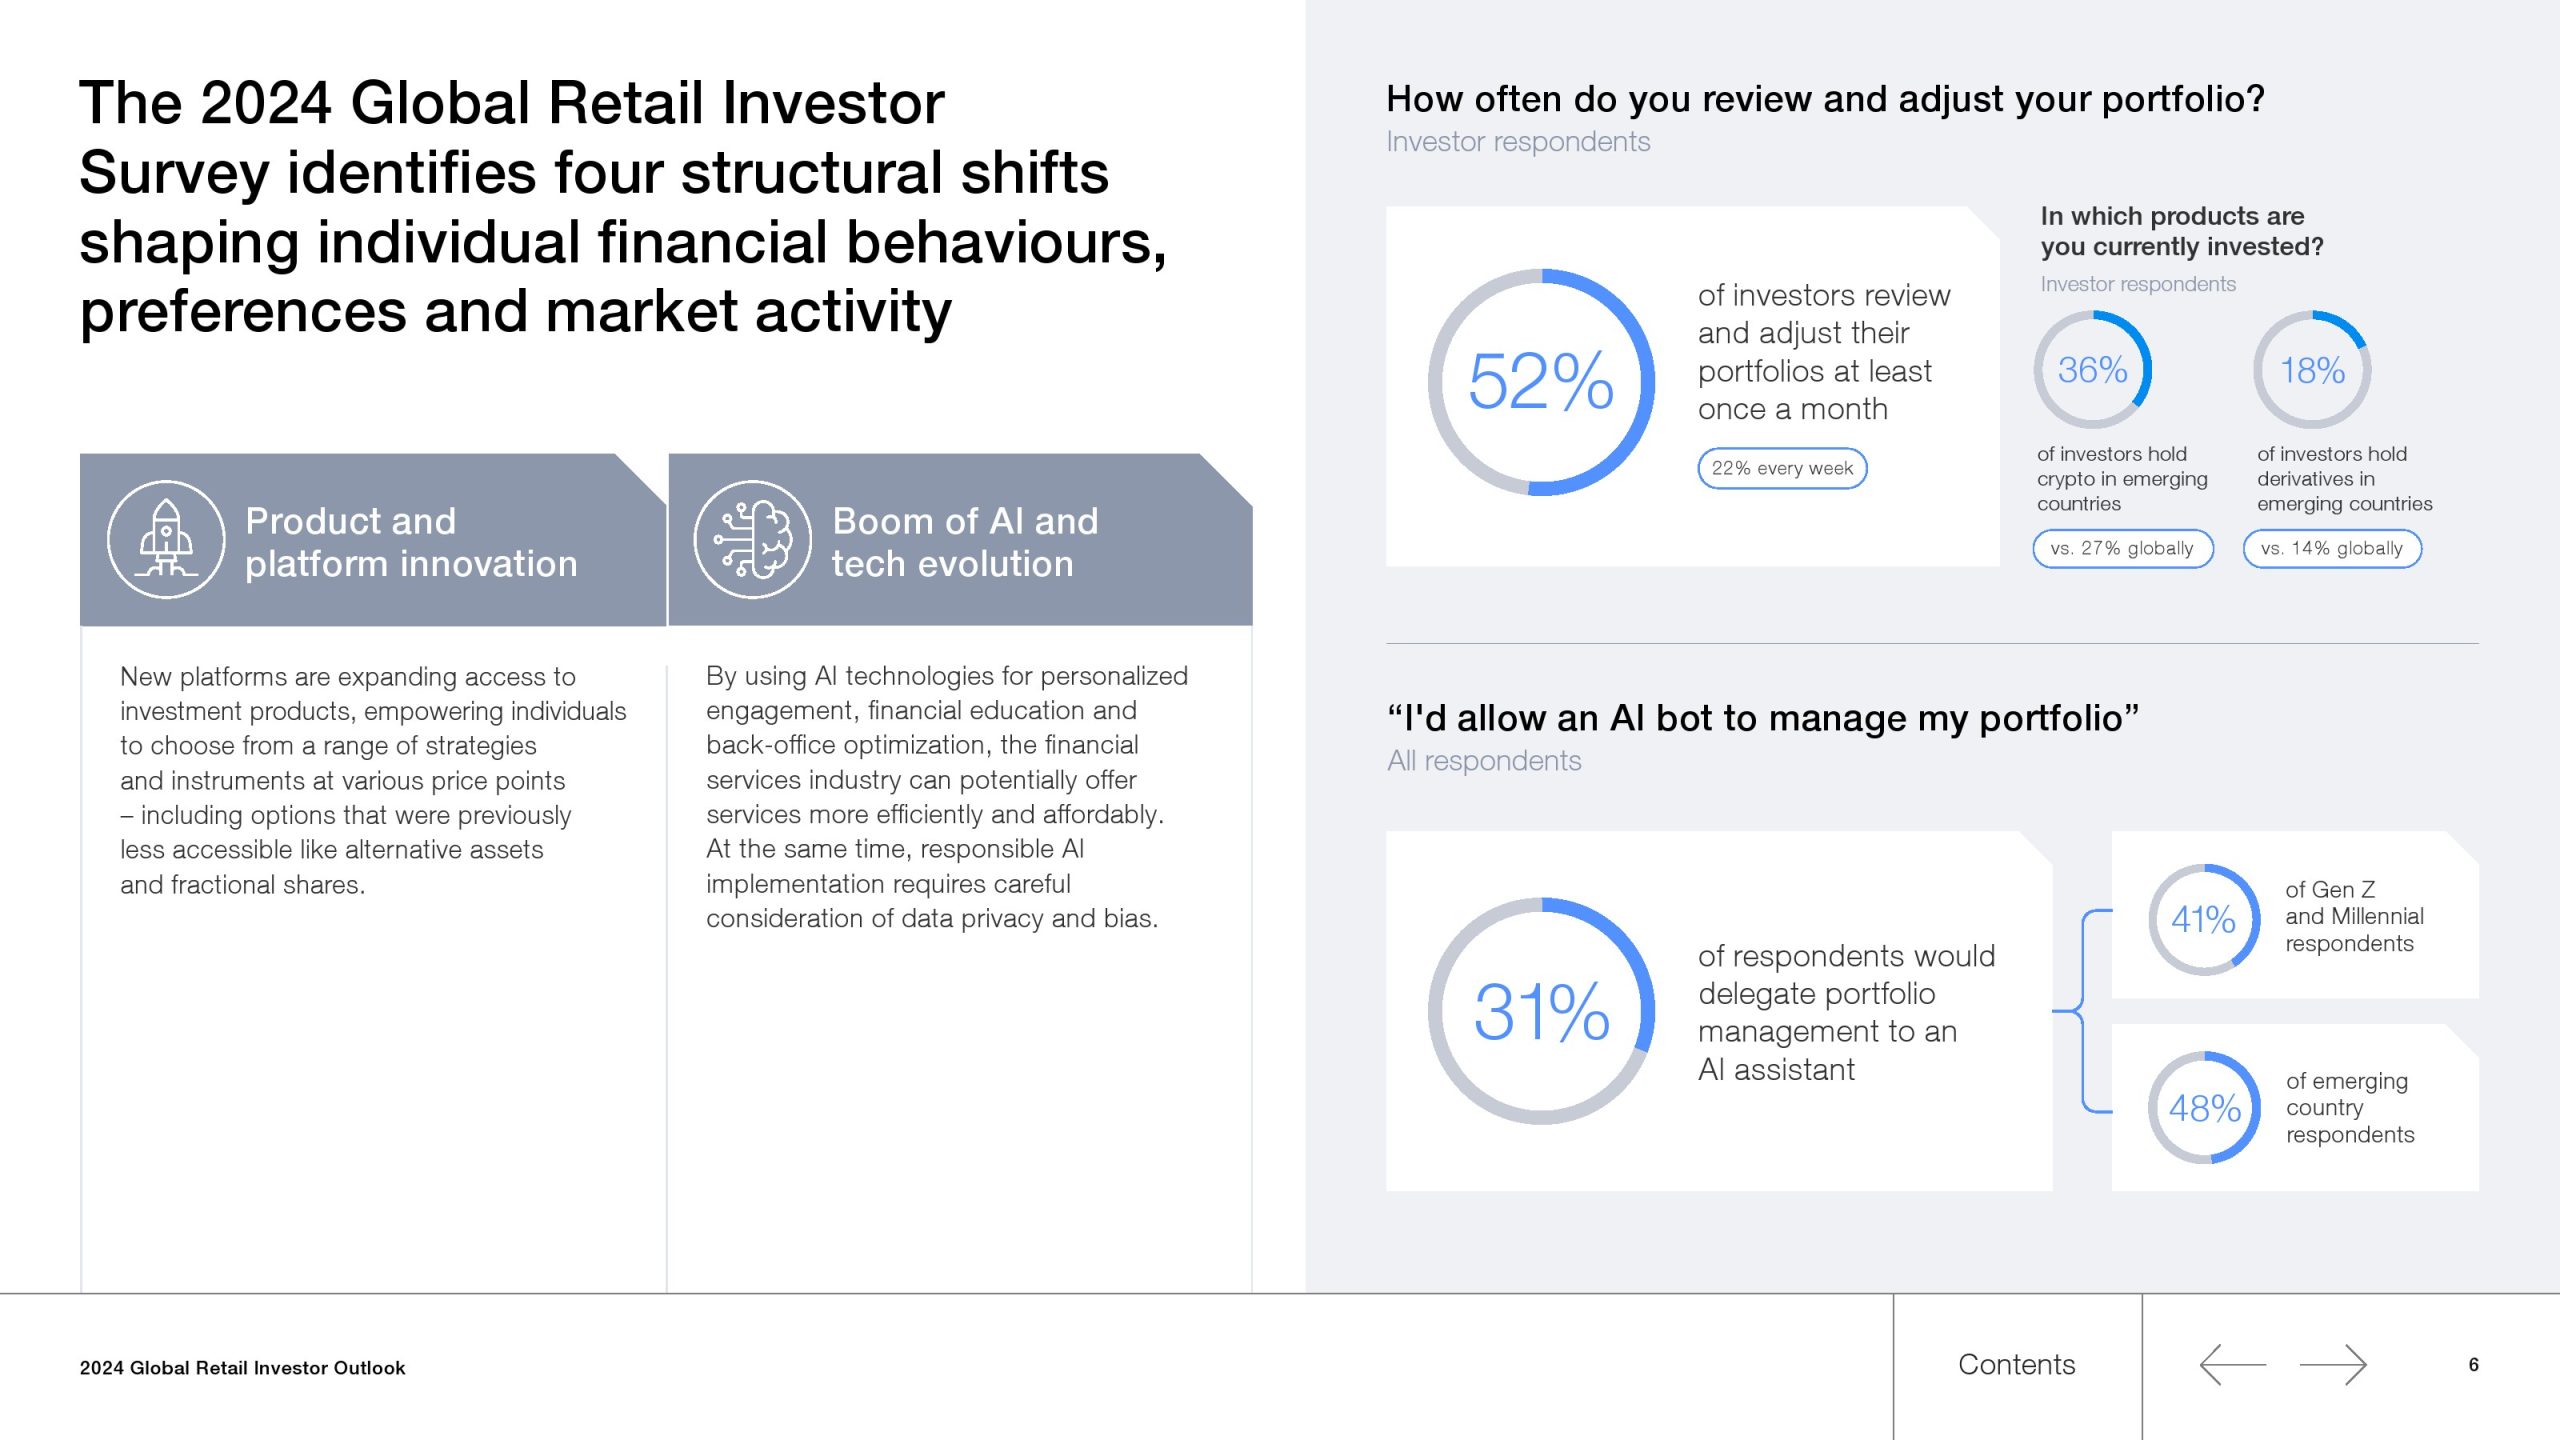Select 'Product and platform innovation' header
This screenshot has height=1440, width=2560.
pos(411,542)
